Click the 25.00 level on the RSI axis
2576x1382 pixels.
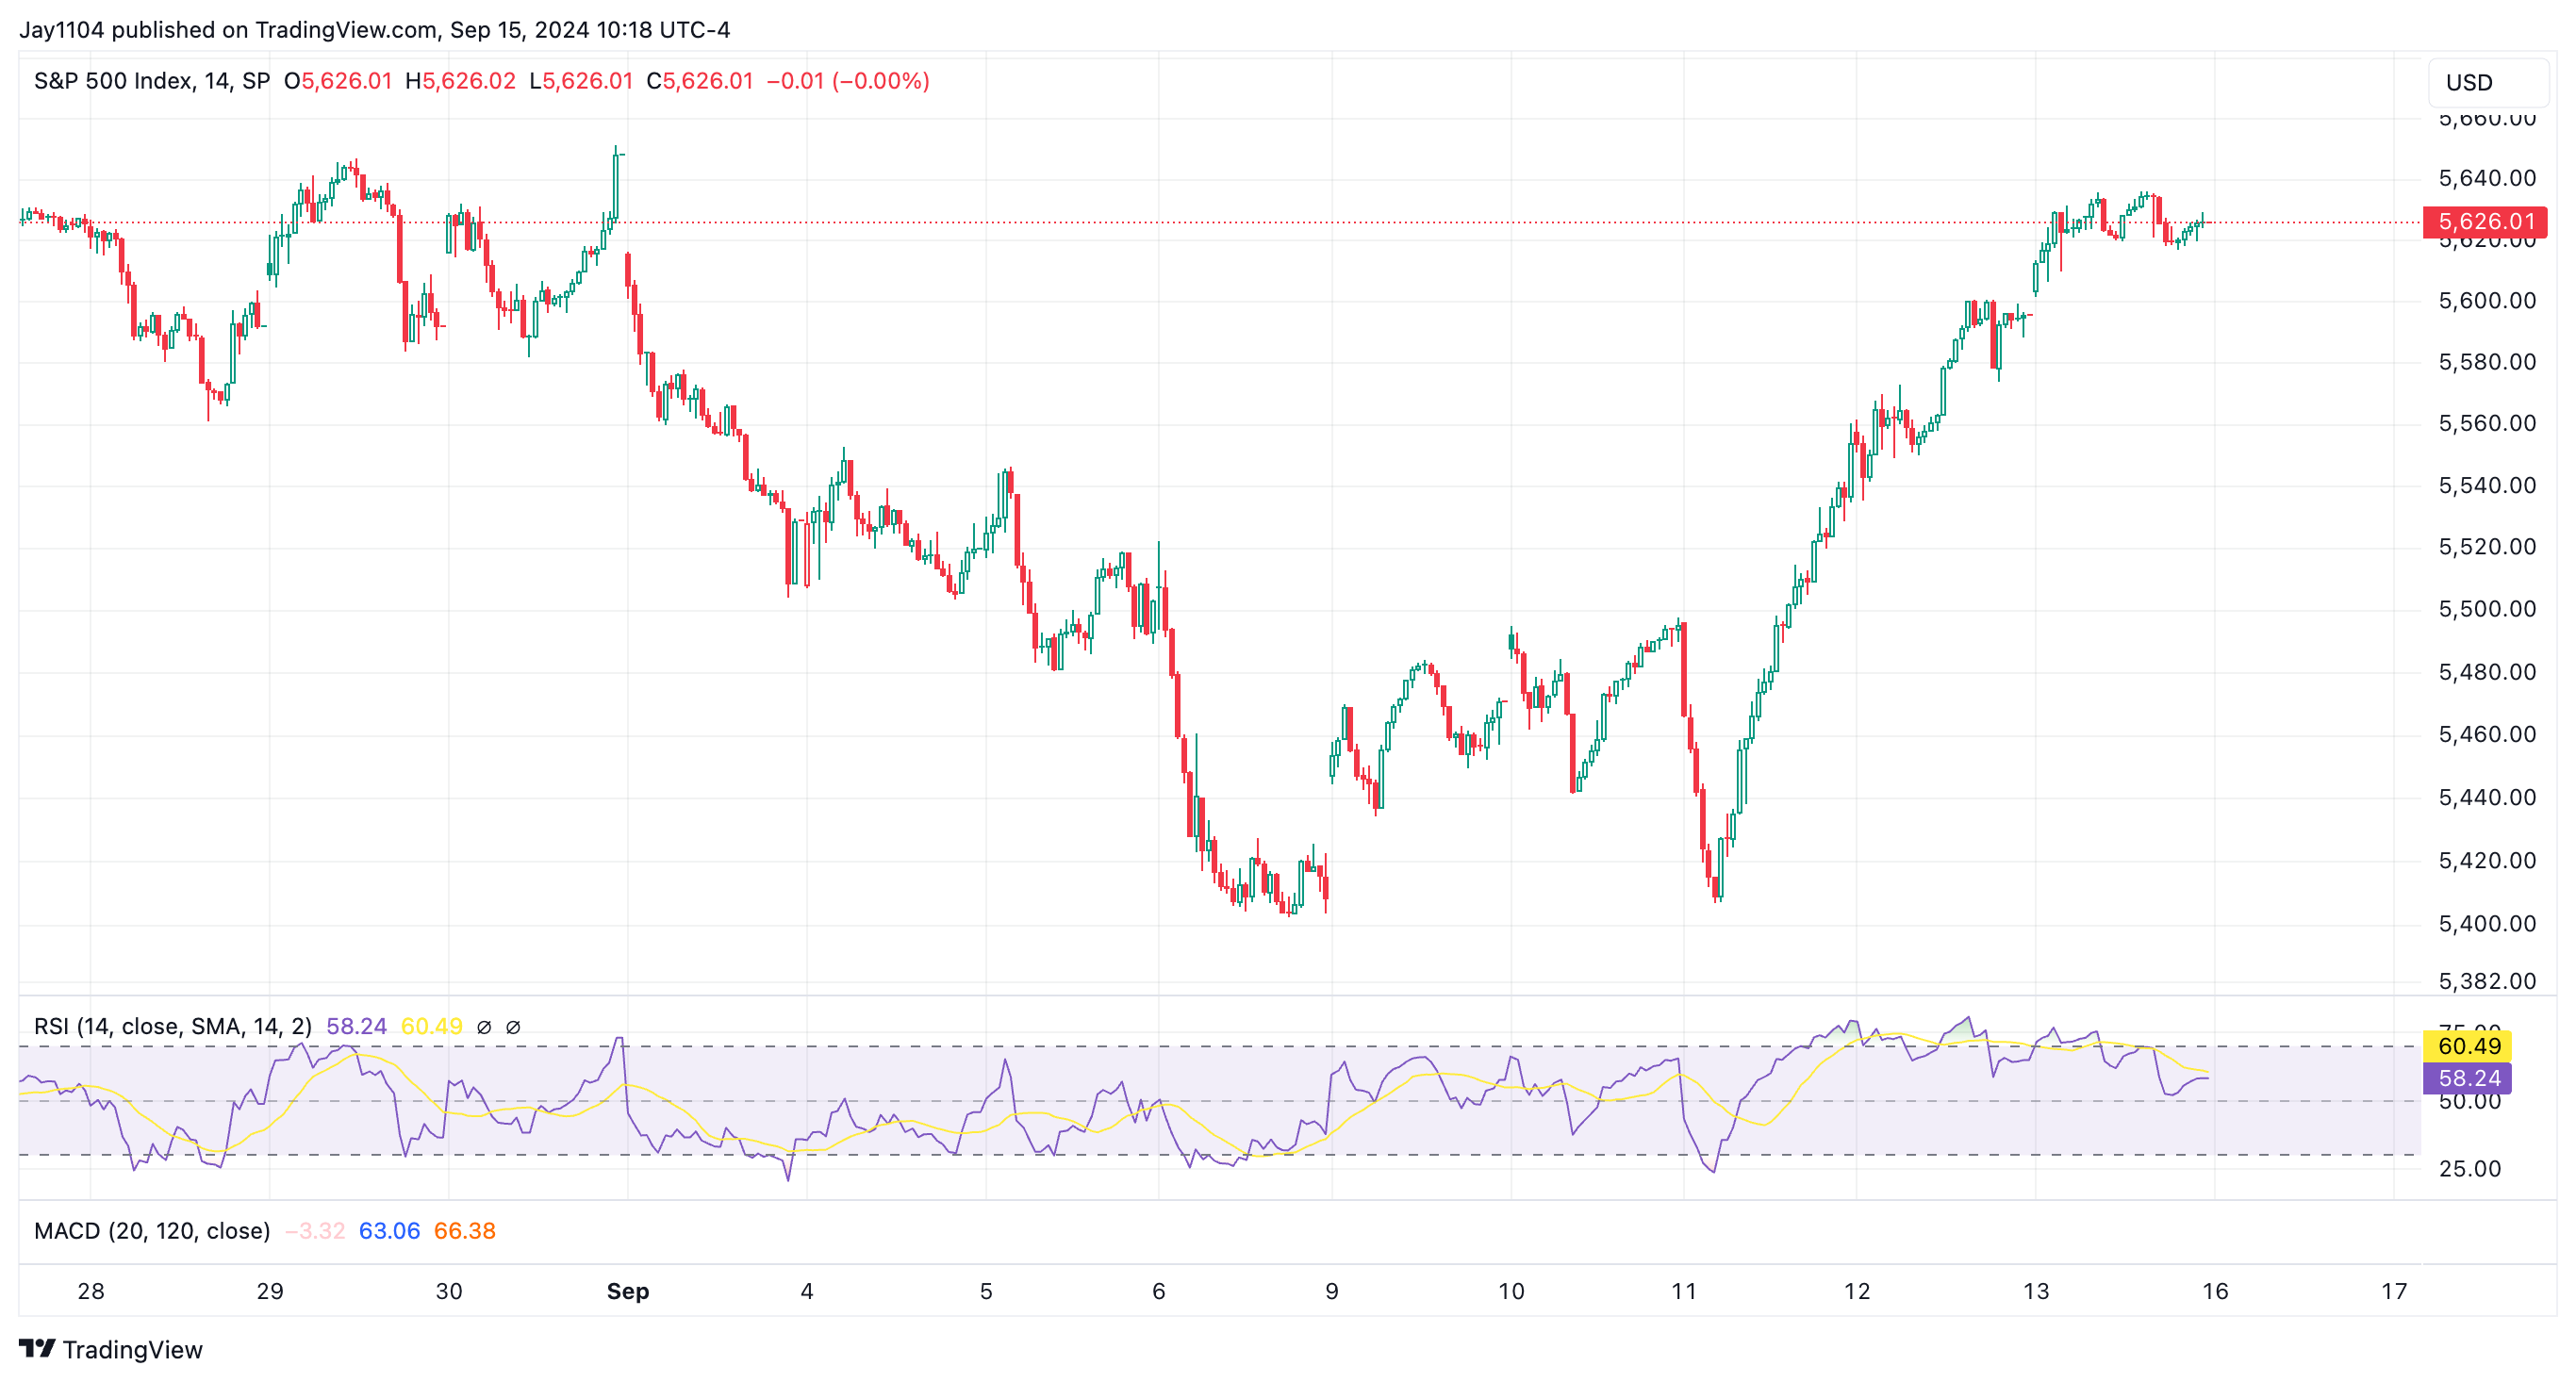[x=2469, y=1169]
